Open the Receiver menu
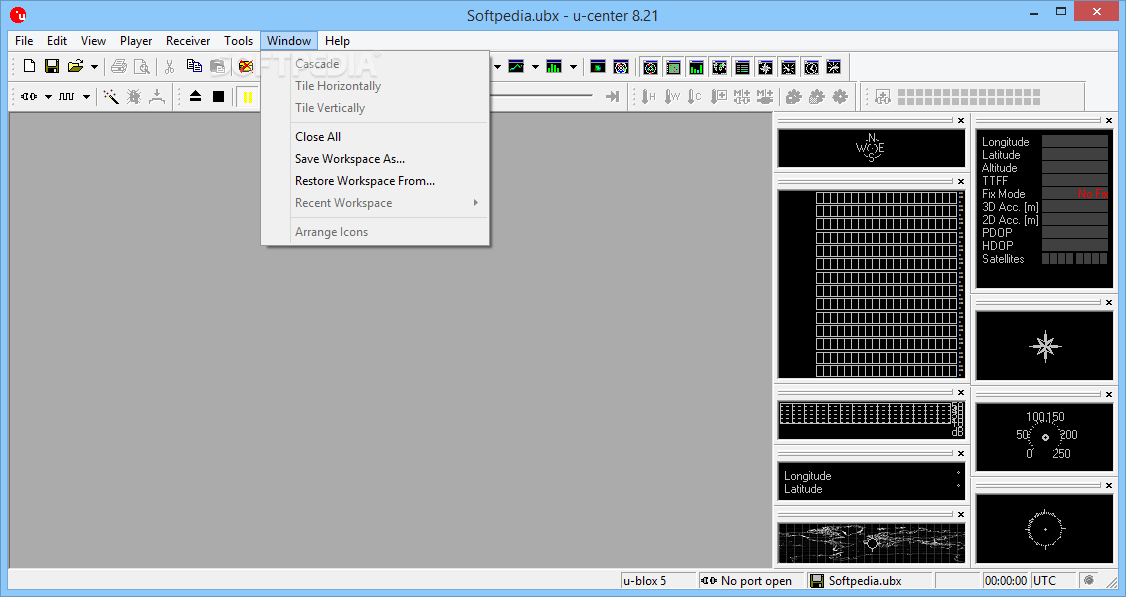The height and width of the screenshot is (597, 1126). coord(188,41)
